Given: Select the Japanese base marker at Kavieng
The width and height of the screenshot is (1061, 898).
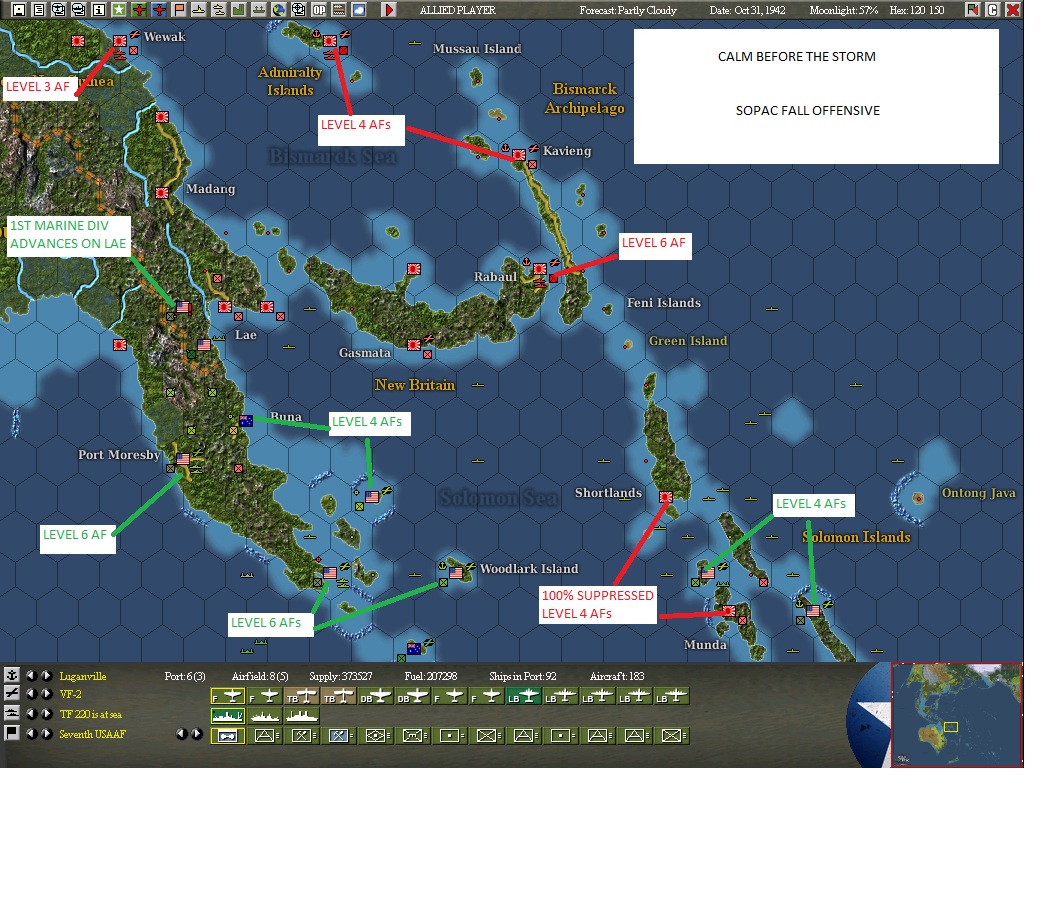Looking at the screenshot, I should [x=518, y=155].
